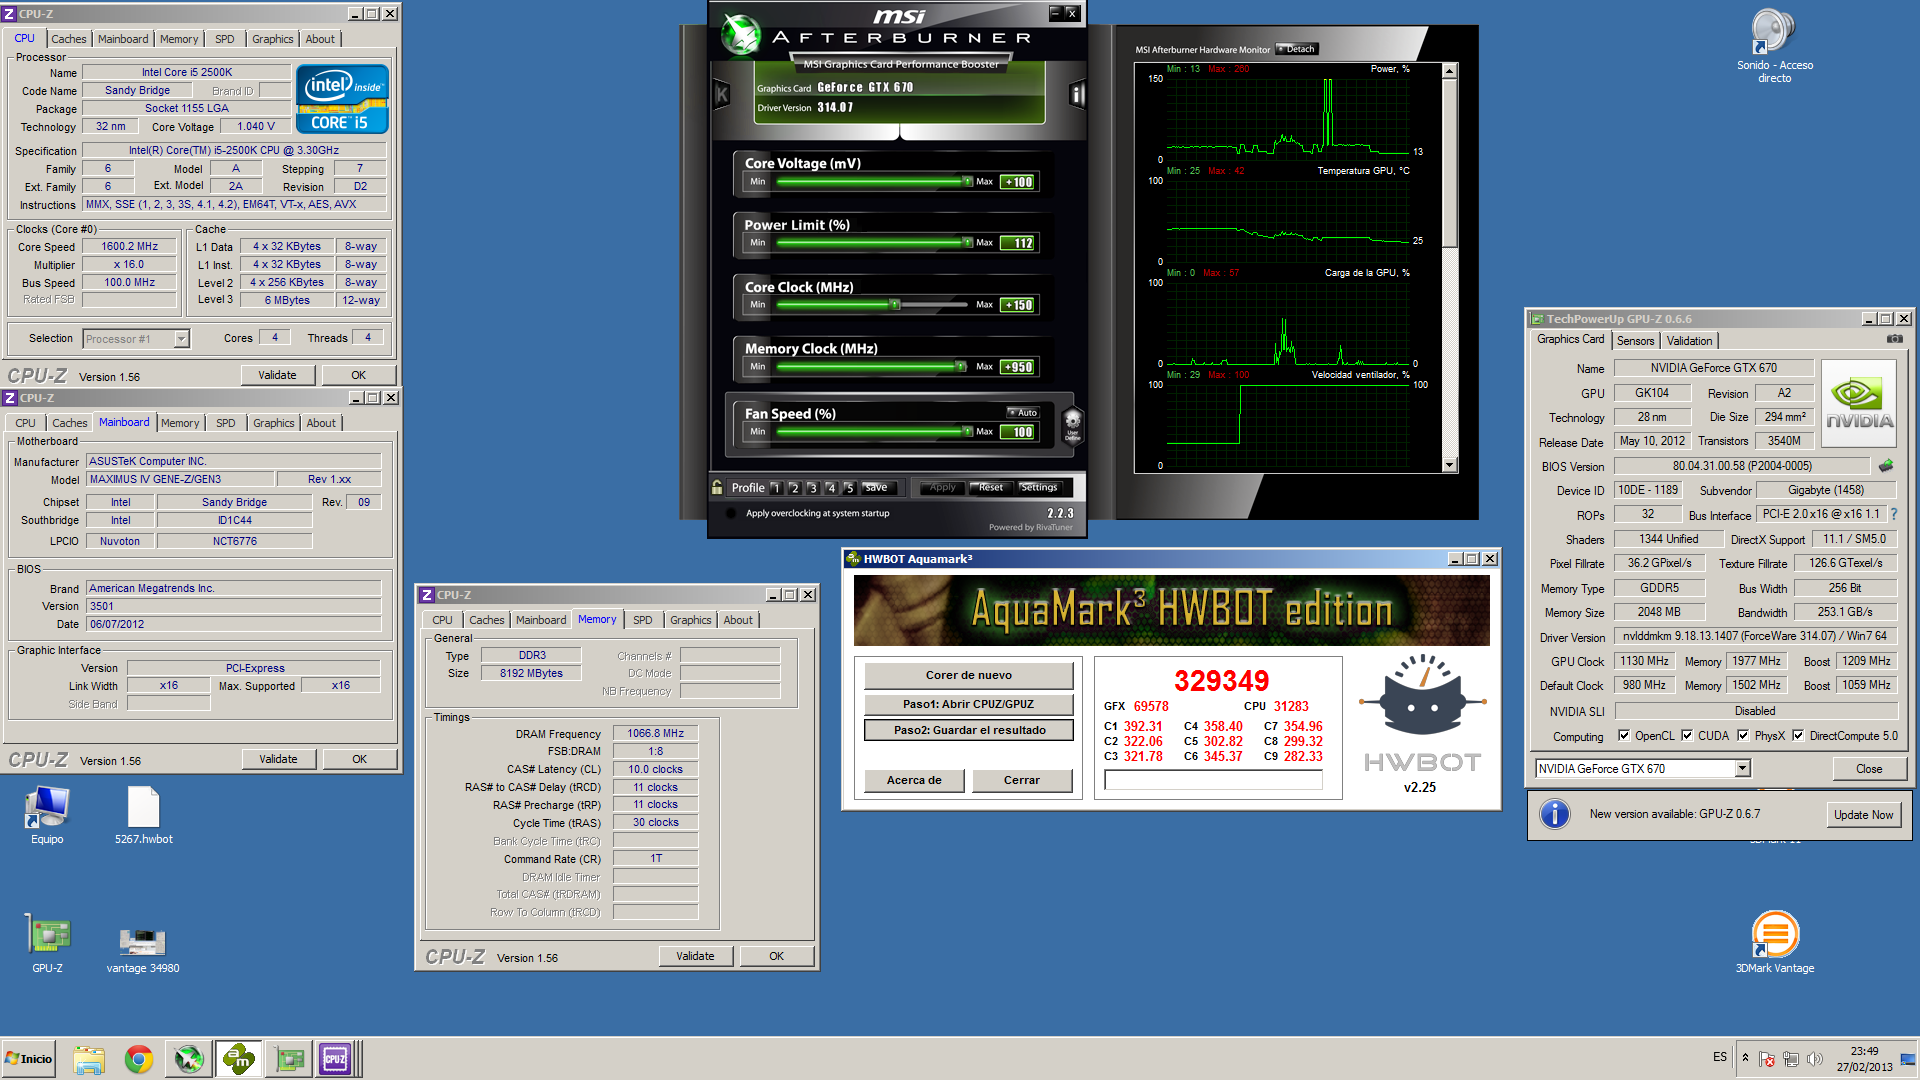Click the Afterburner info 'i' side button

click(1077, 95)
